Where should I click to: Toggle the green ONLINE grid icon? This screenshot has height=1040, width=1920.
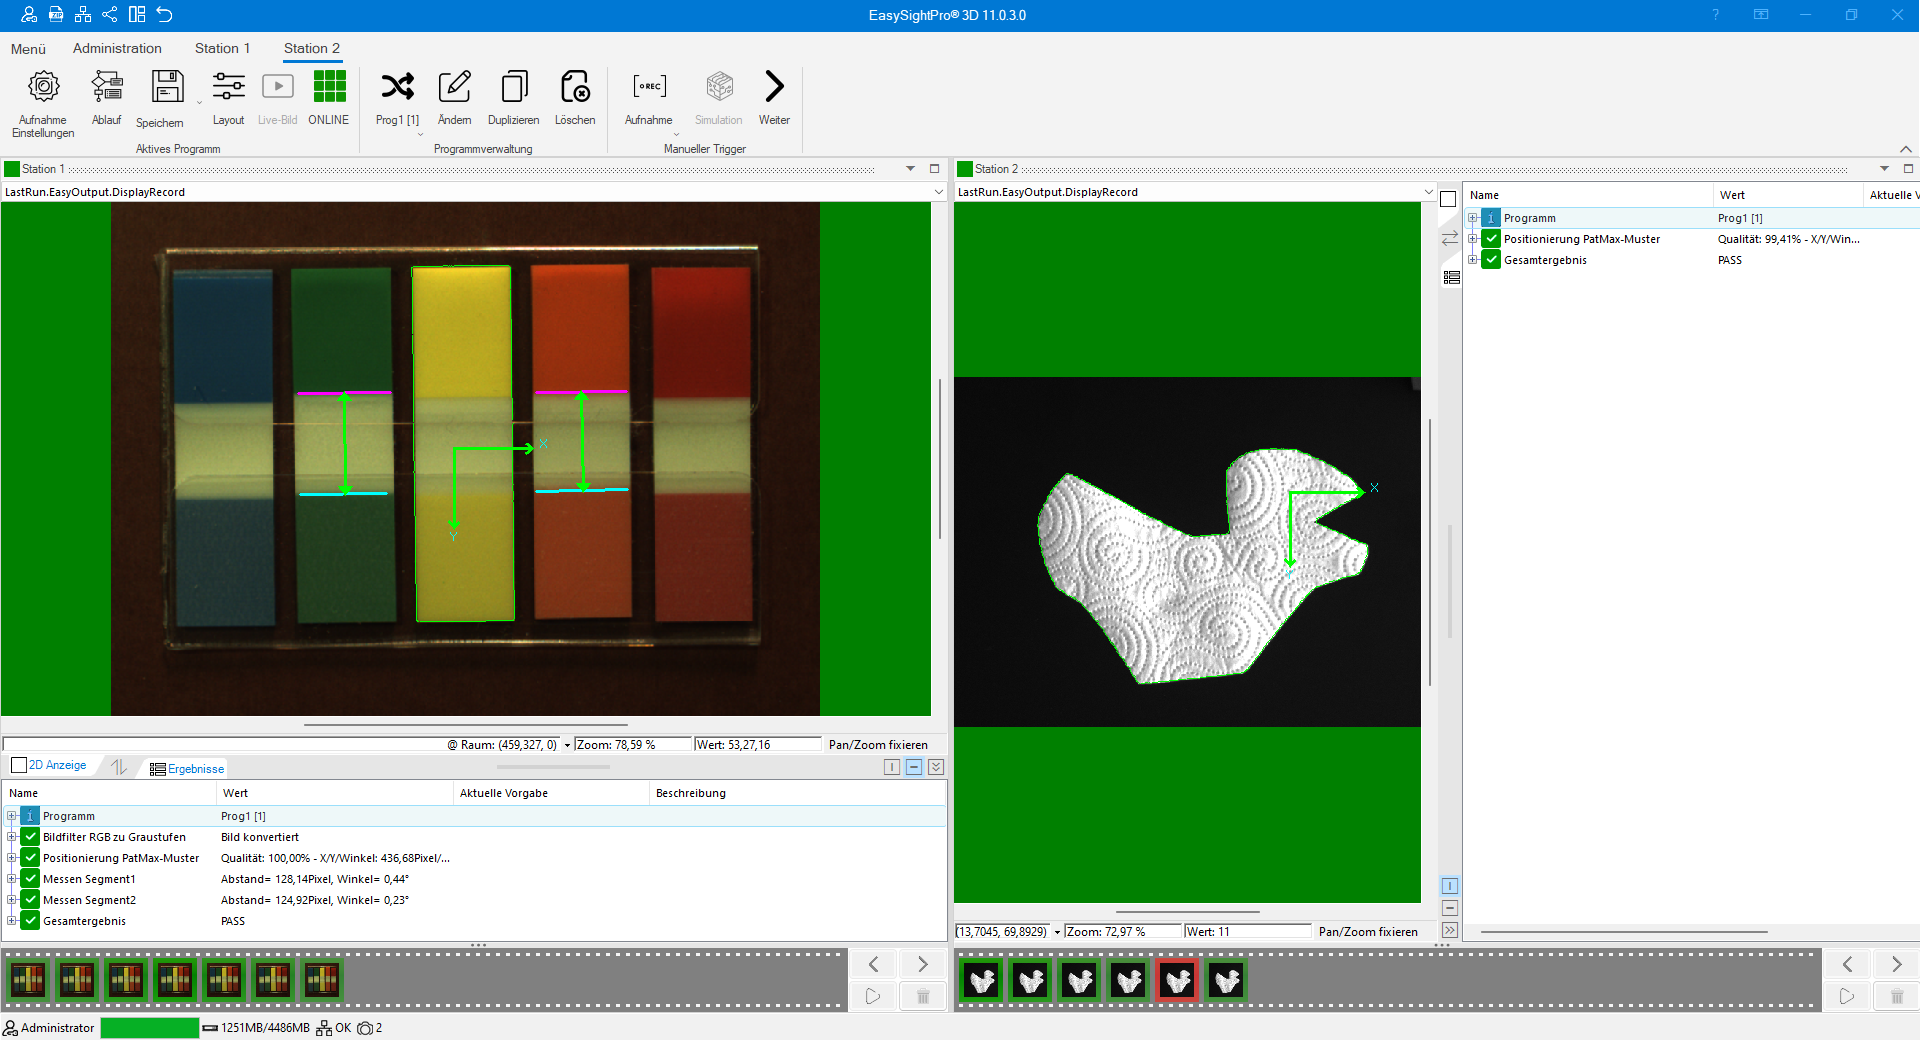click(329, 87)
